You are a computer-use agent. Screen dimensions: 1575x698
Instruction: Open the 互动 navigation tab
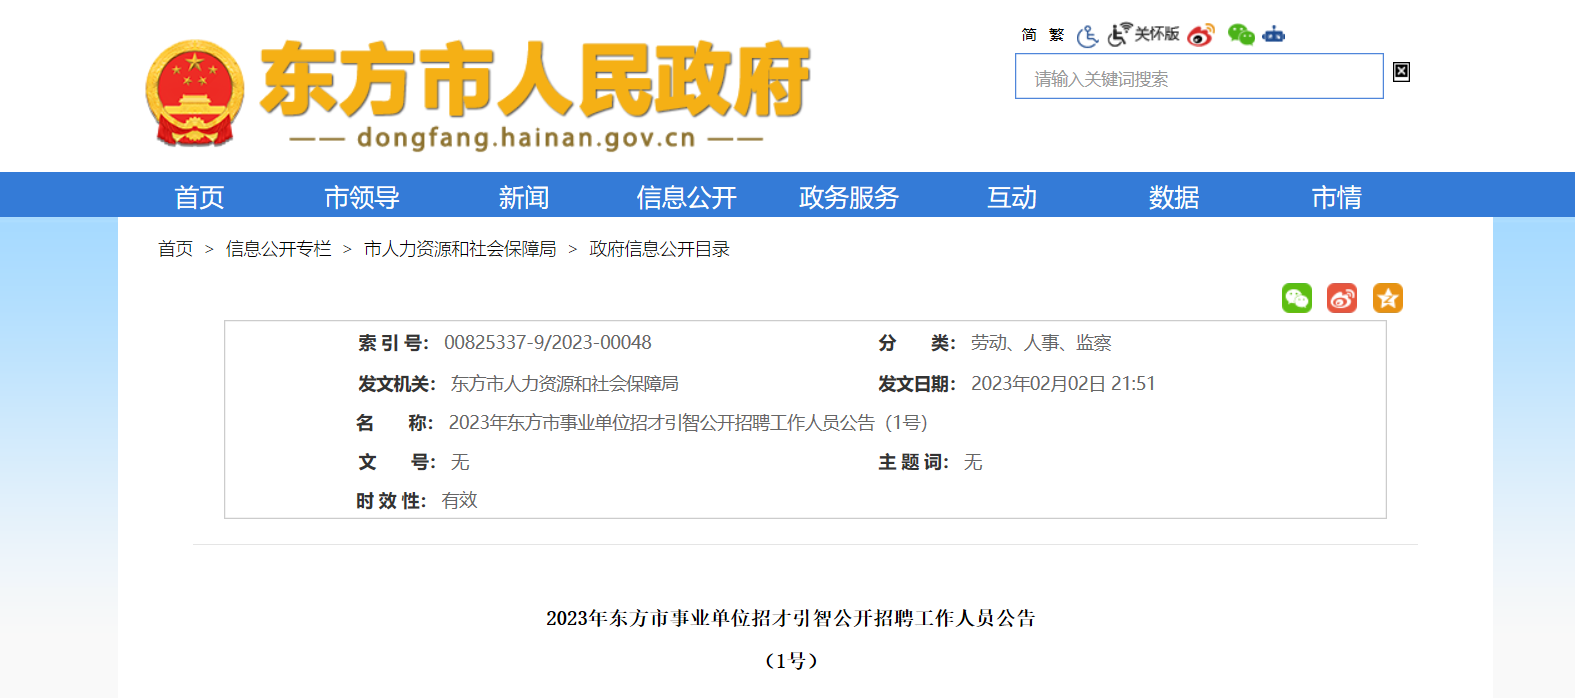[1012, 197]
